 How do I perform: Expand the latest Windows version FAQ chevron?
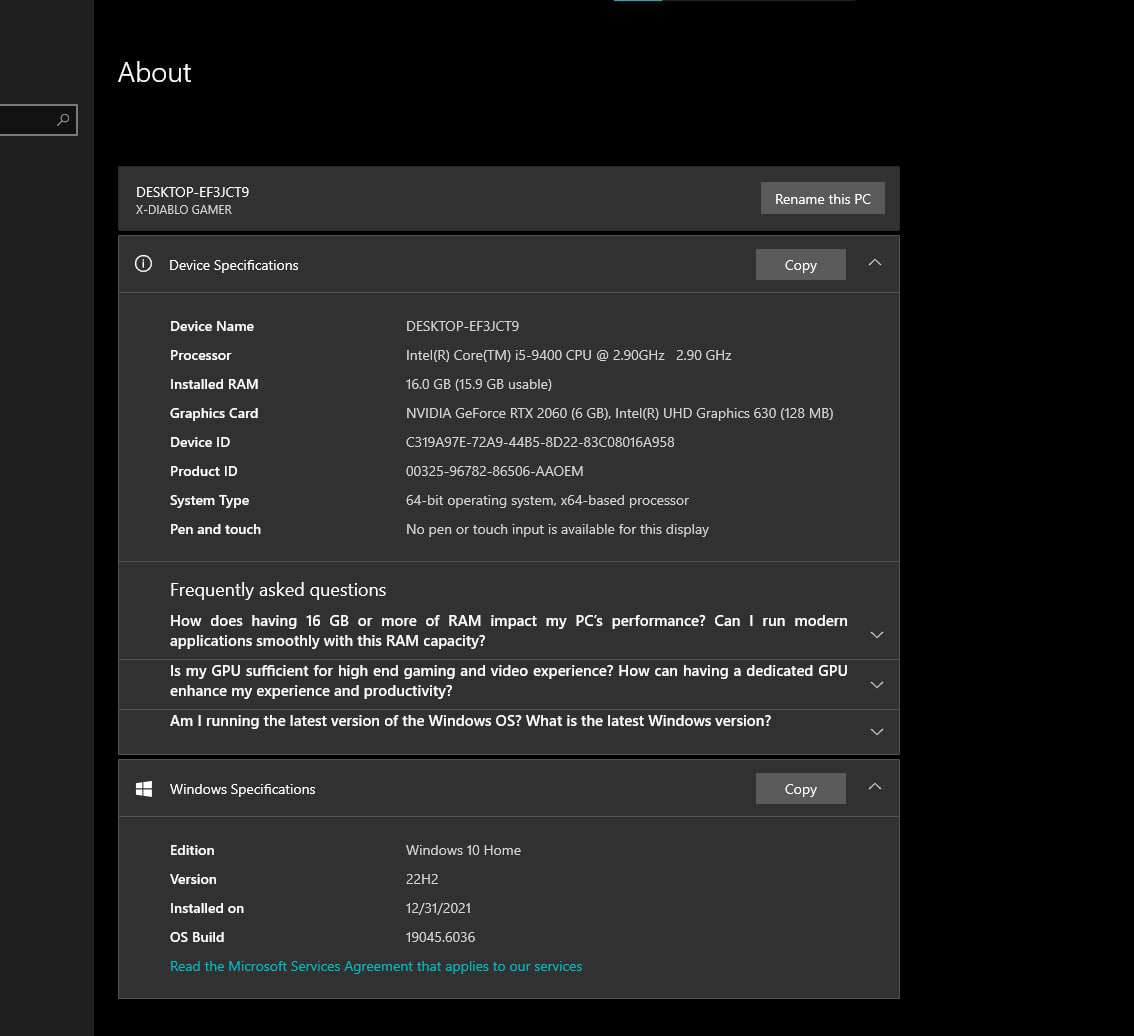click(x=877, y=732)
